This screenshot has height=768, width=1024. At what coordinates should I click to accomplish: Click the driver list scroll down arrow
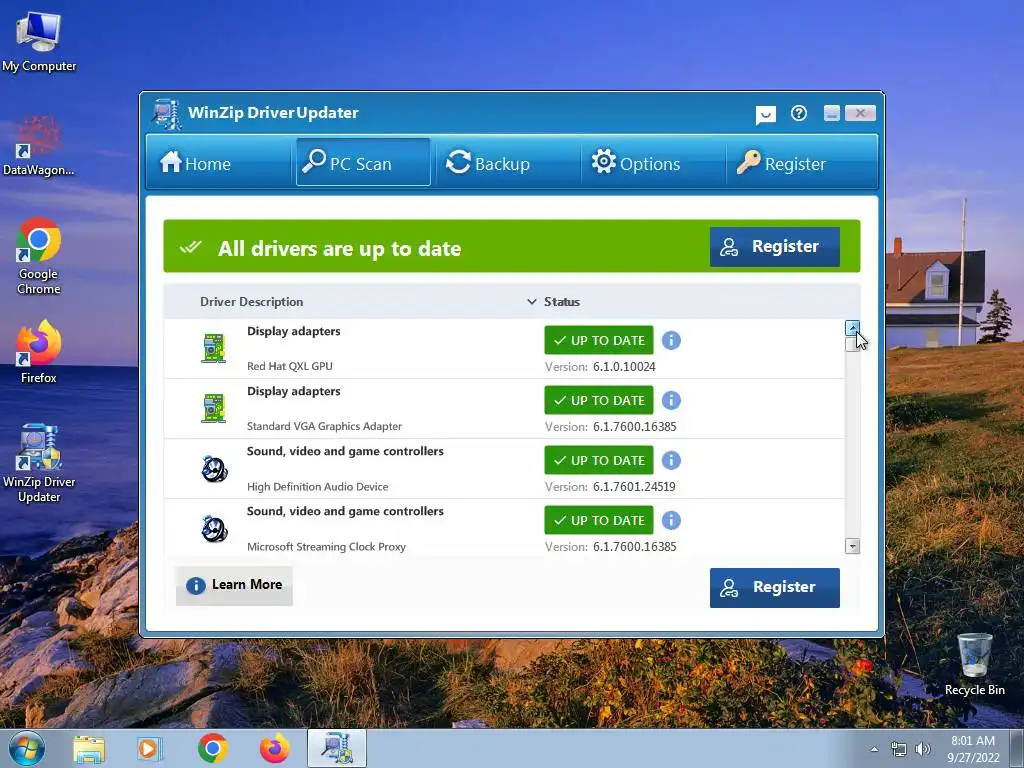tap(852, 546)
